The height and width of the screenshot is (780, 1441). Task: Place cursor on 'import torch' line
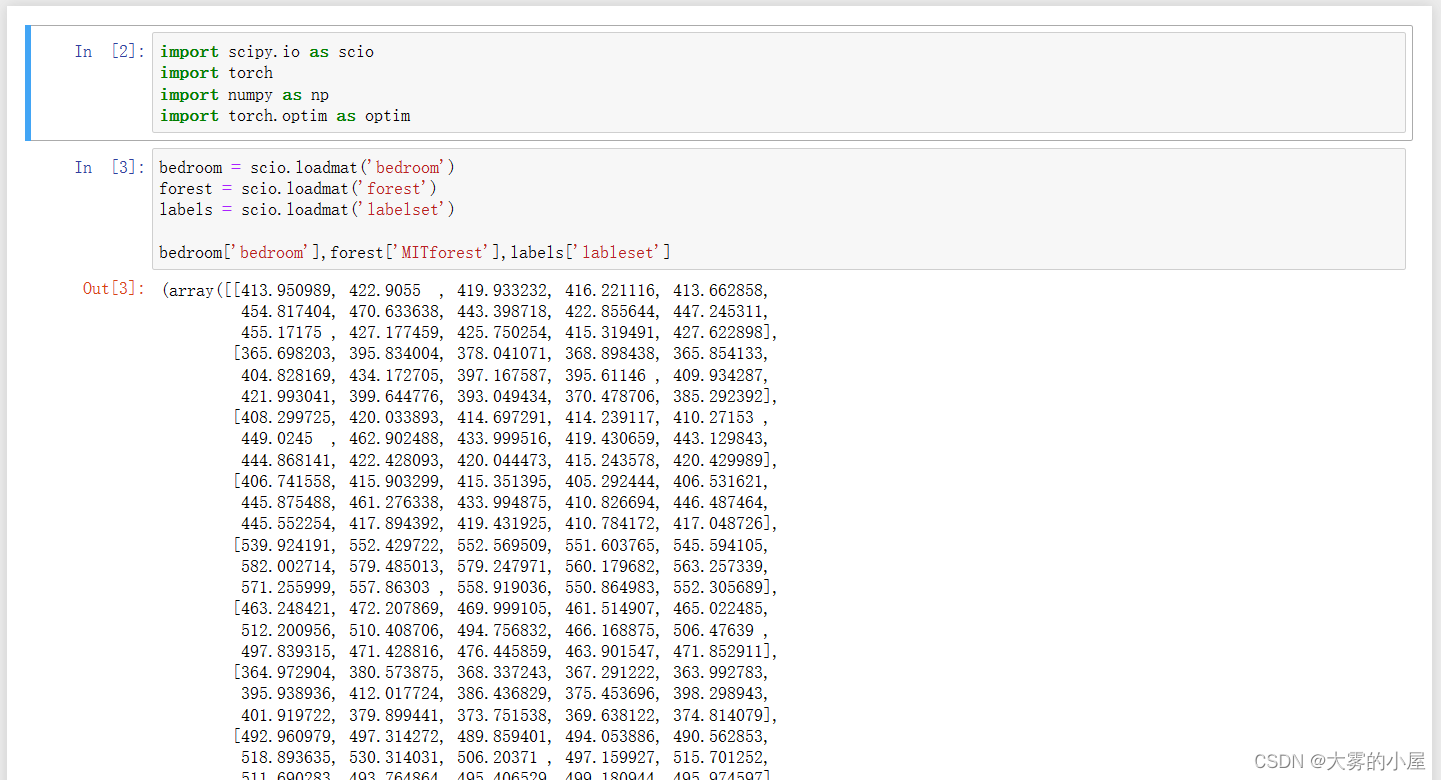coord(216,73)
